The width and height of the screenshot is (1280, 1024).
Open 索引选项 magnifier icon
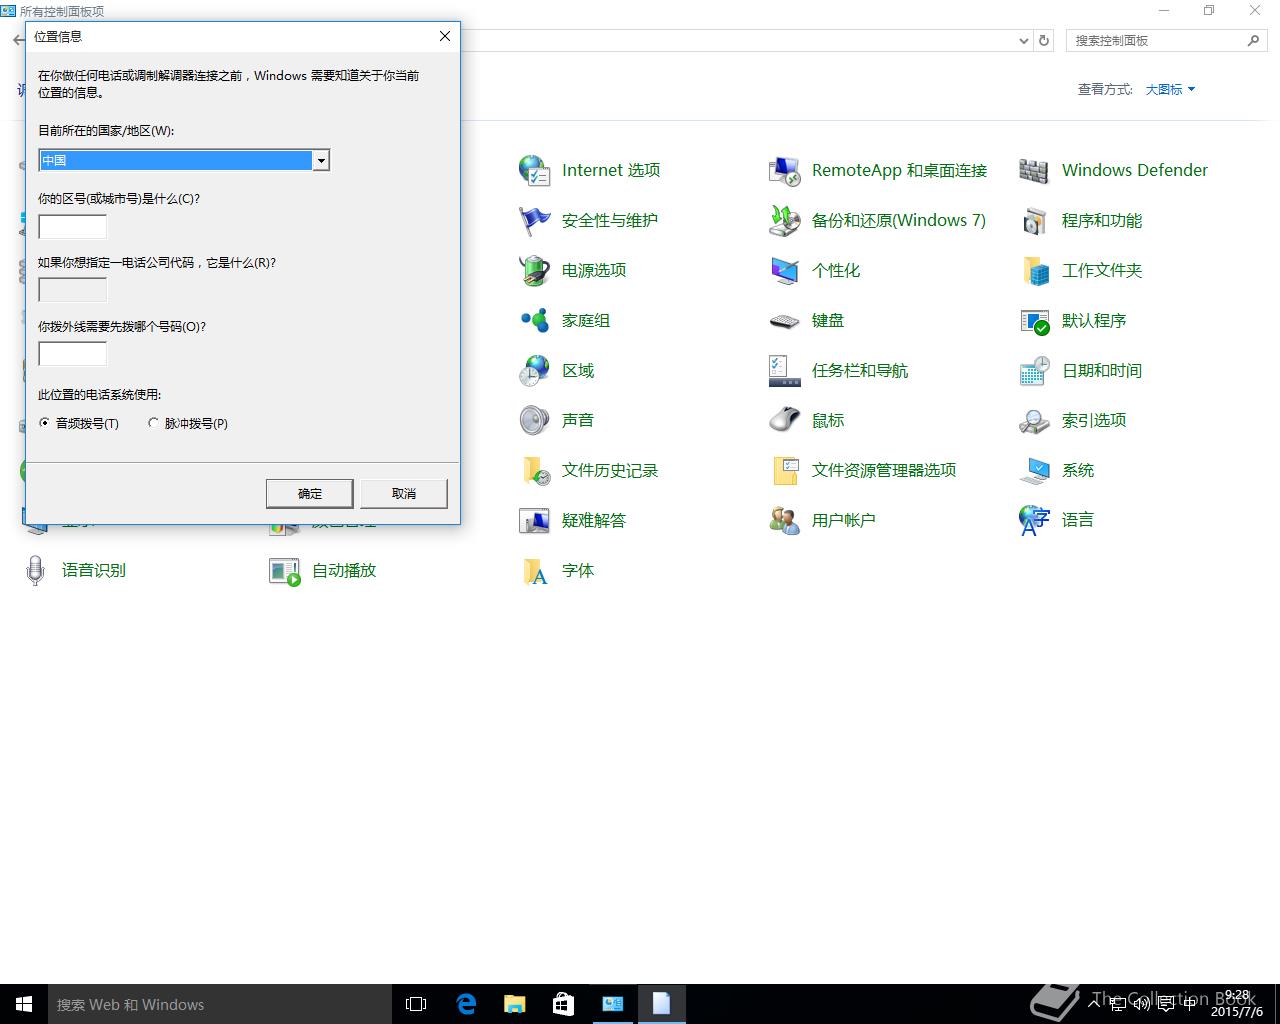[x=1034, y=420]
